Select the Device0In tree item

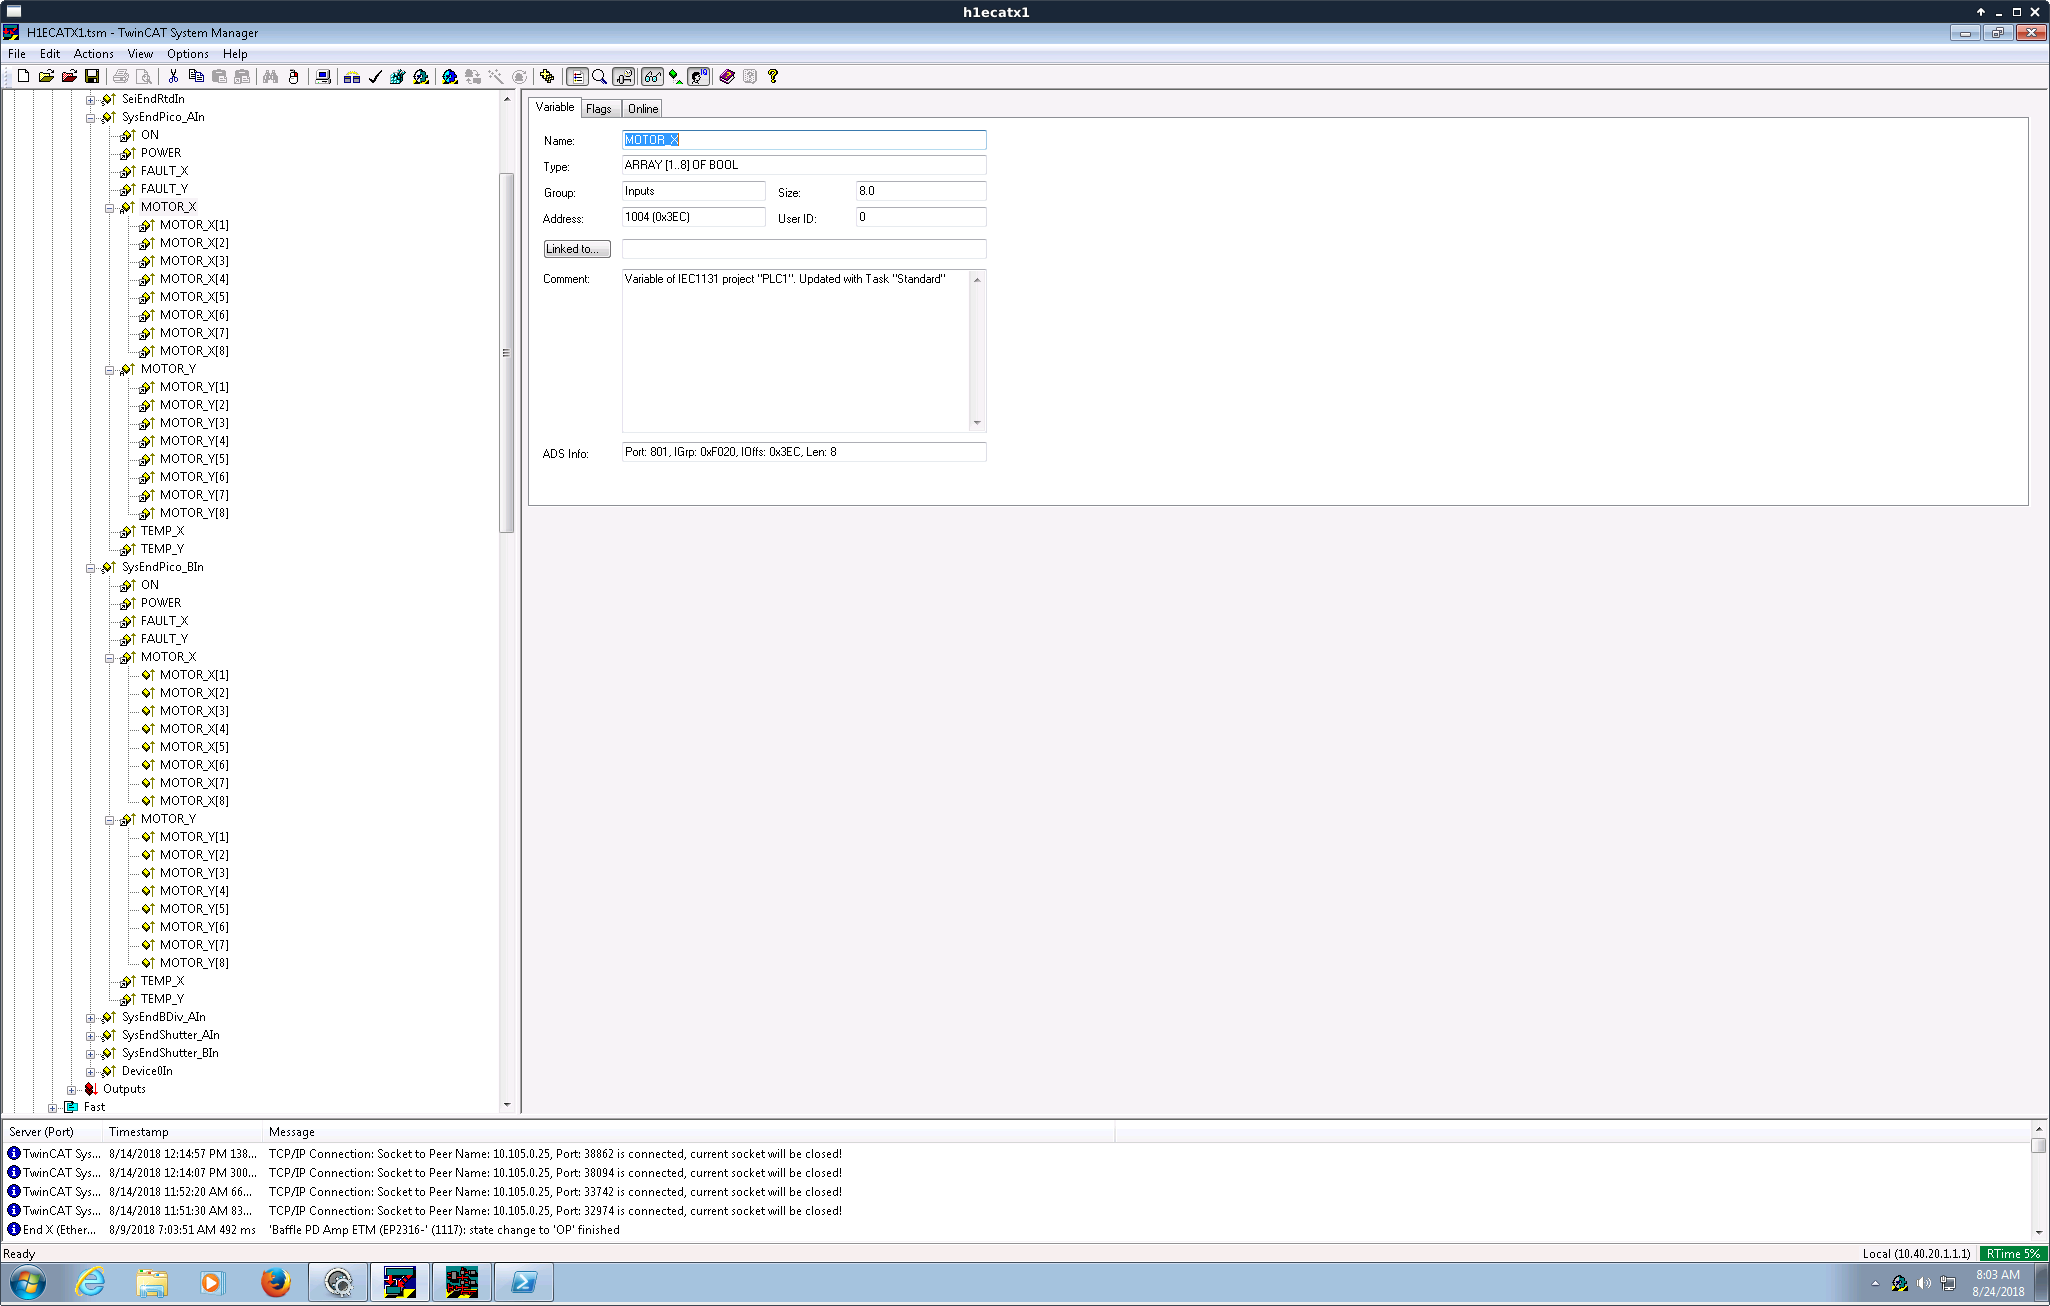point(147,1071)
